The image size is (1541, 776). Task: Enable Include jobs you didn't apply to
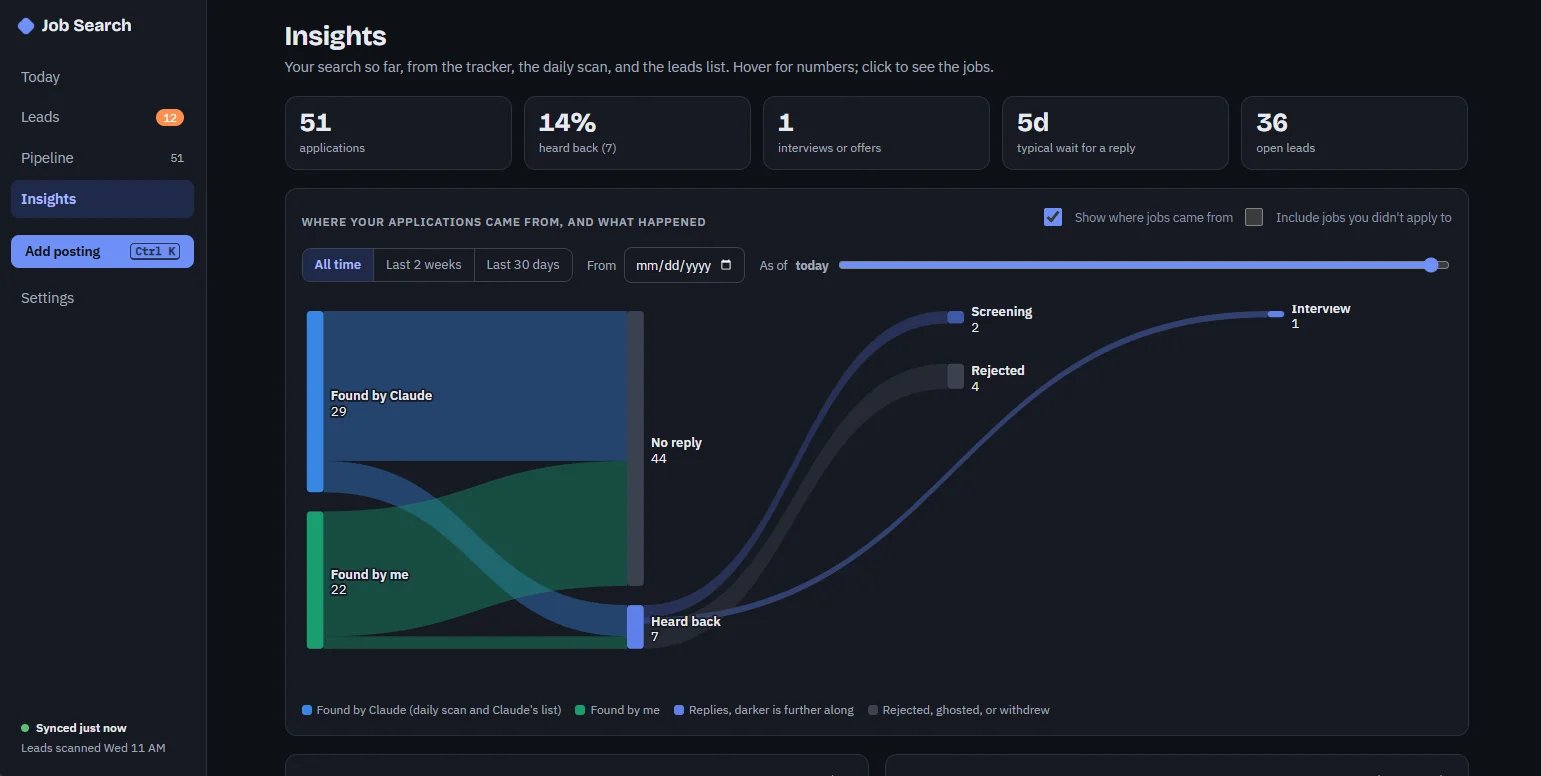point(1254,217)
